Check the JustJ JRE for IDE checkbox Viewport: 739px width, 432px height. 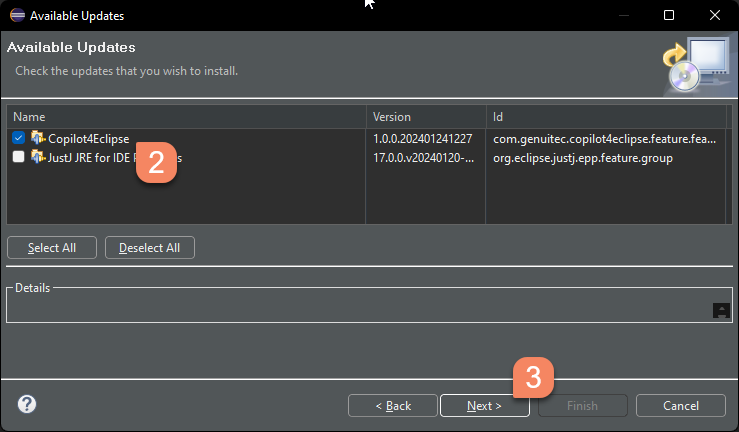(18, 156)
